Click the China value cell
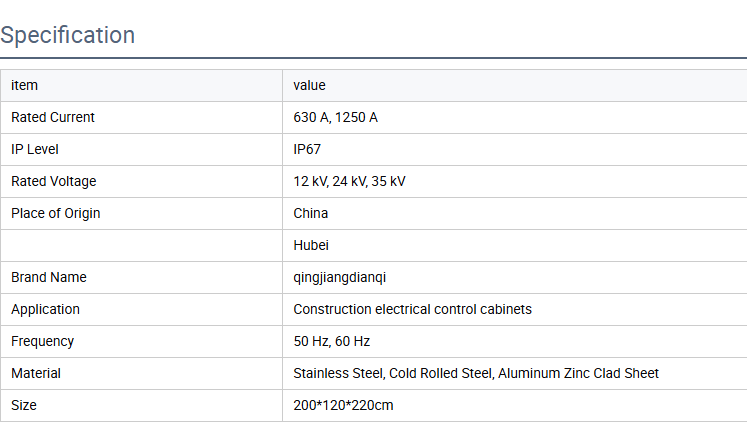Viewport: 747px width, 430px height. click(x=311, y=213)
